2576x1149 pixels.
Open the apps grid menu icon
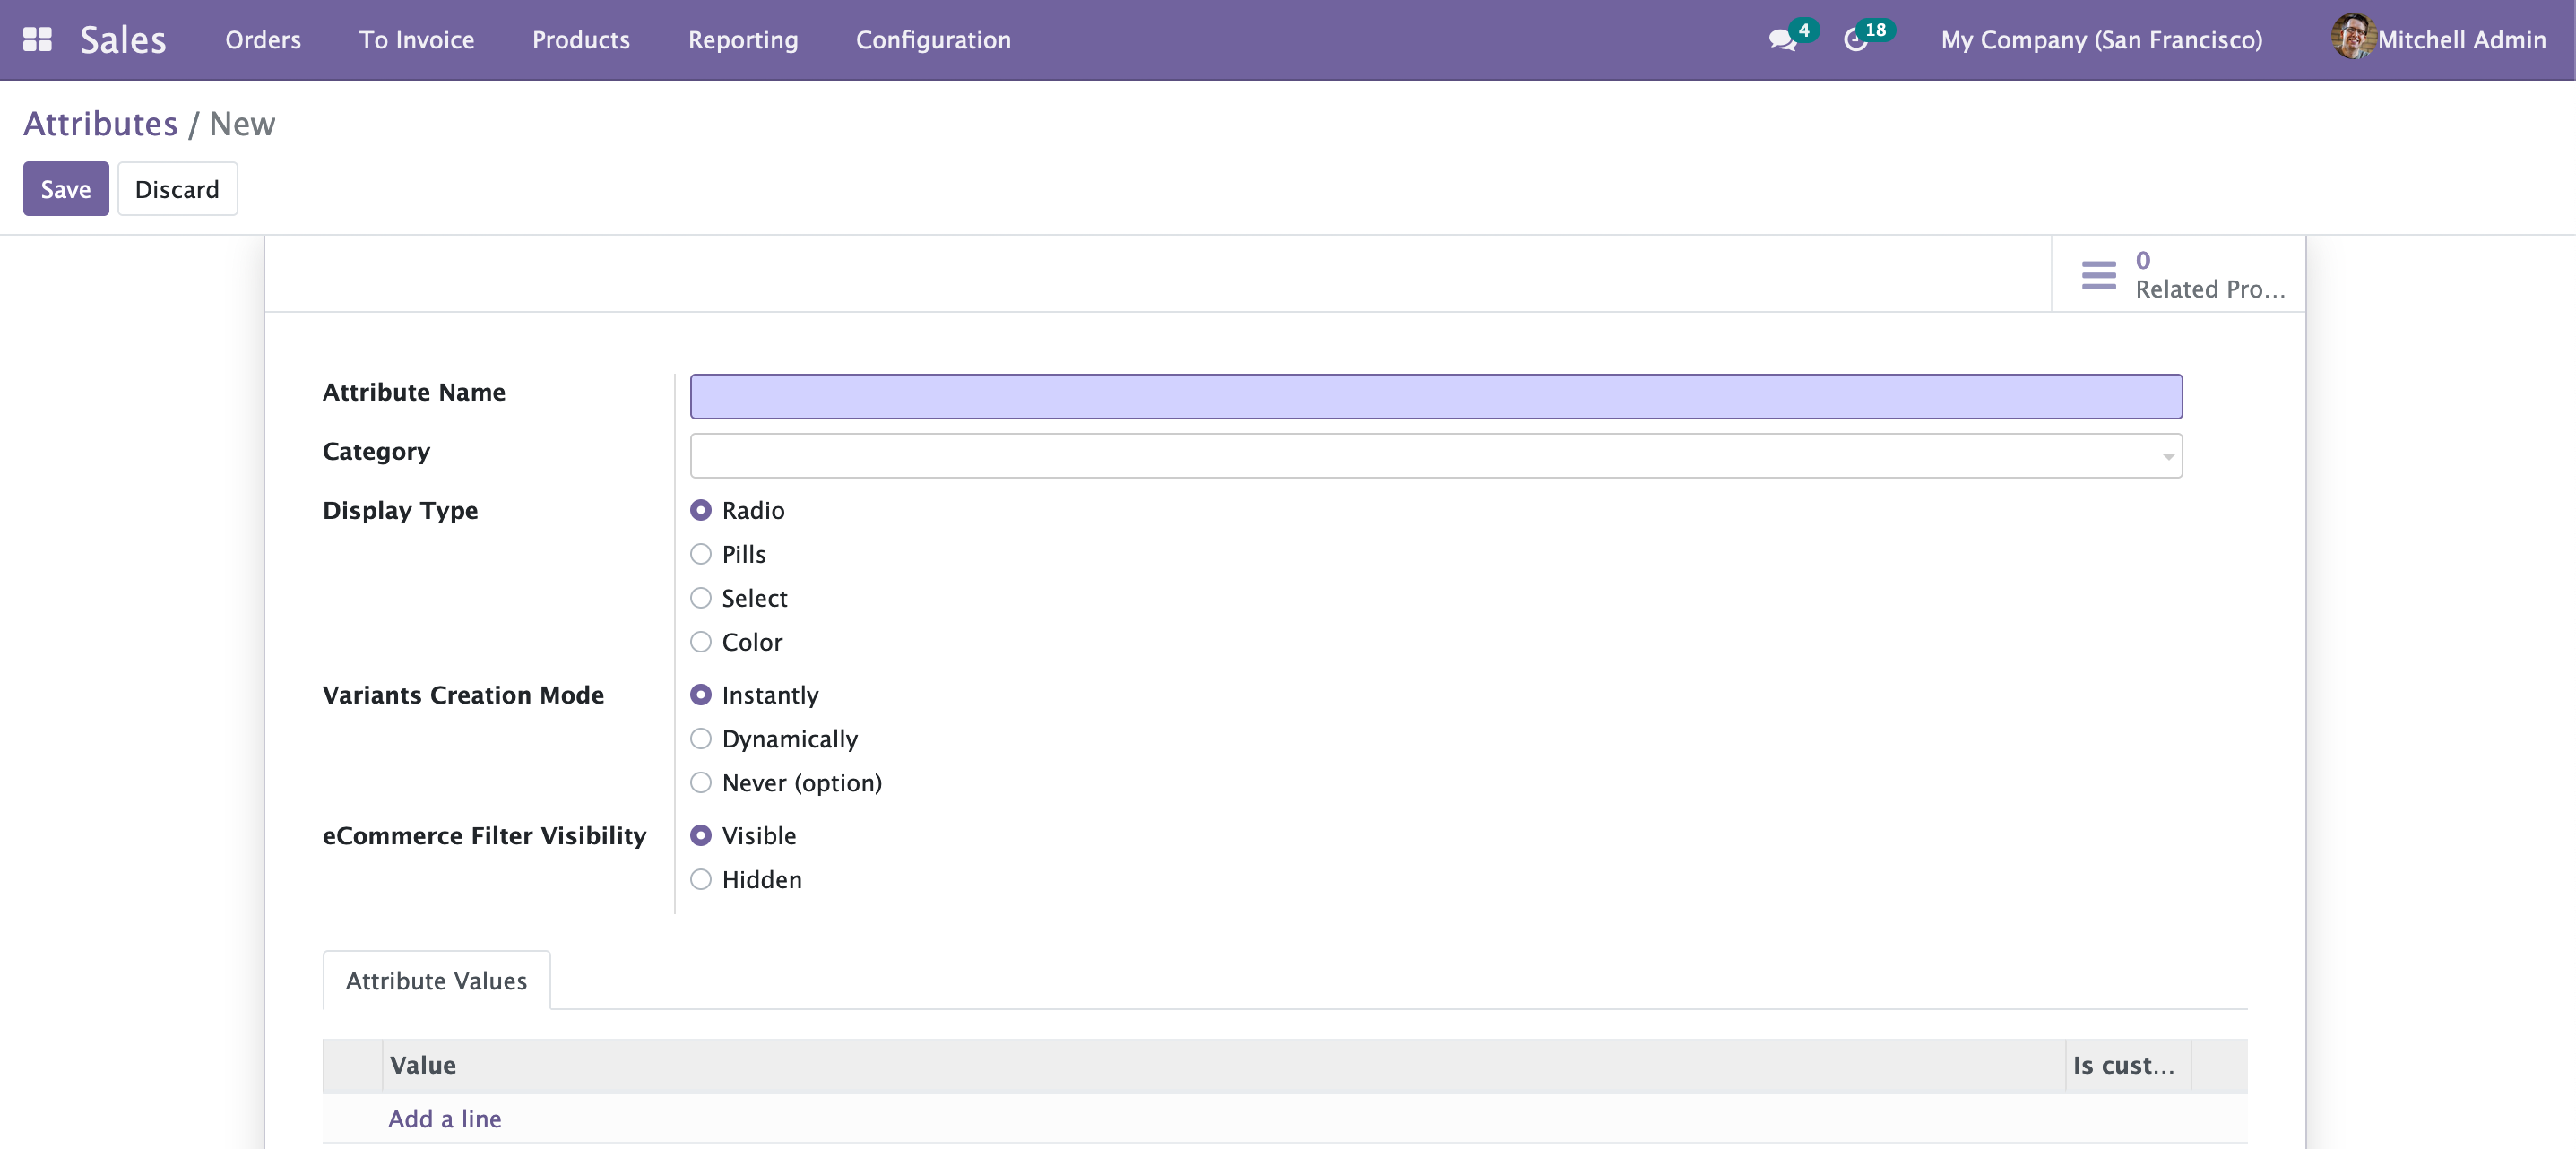pyautogui.click(x=37, y=39)
